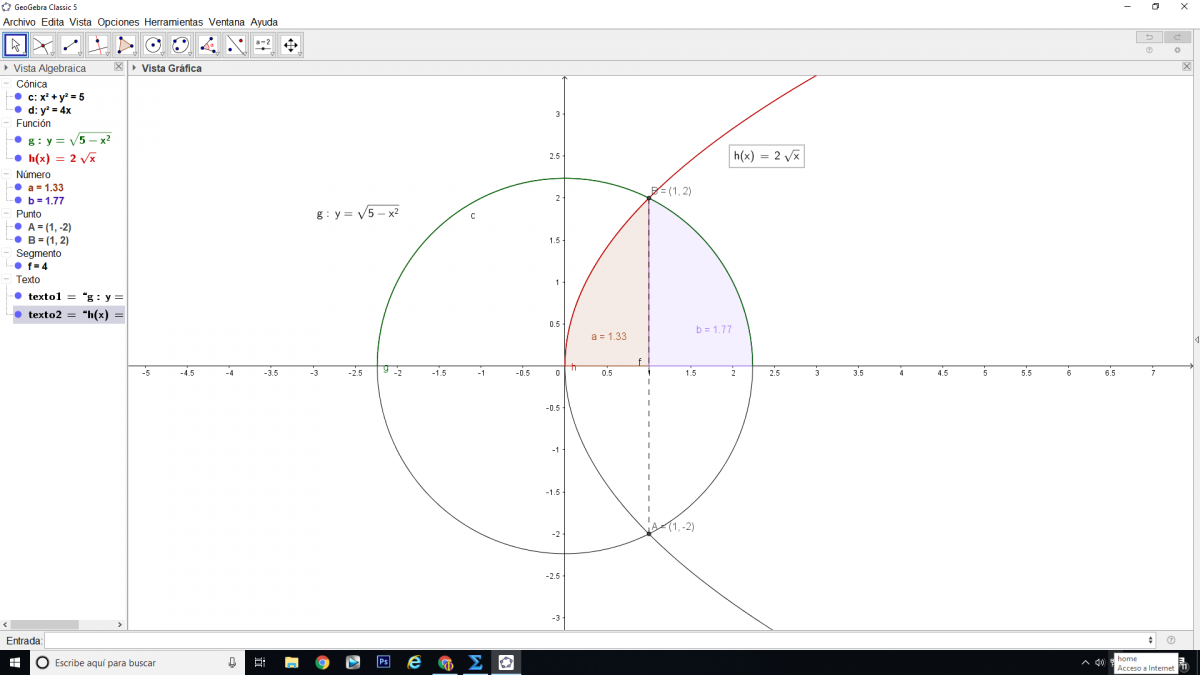The height and width of the screenshot is (675, 1200).
Task: Activate the Move Graphics View tool
Action: coord(291,45)
